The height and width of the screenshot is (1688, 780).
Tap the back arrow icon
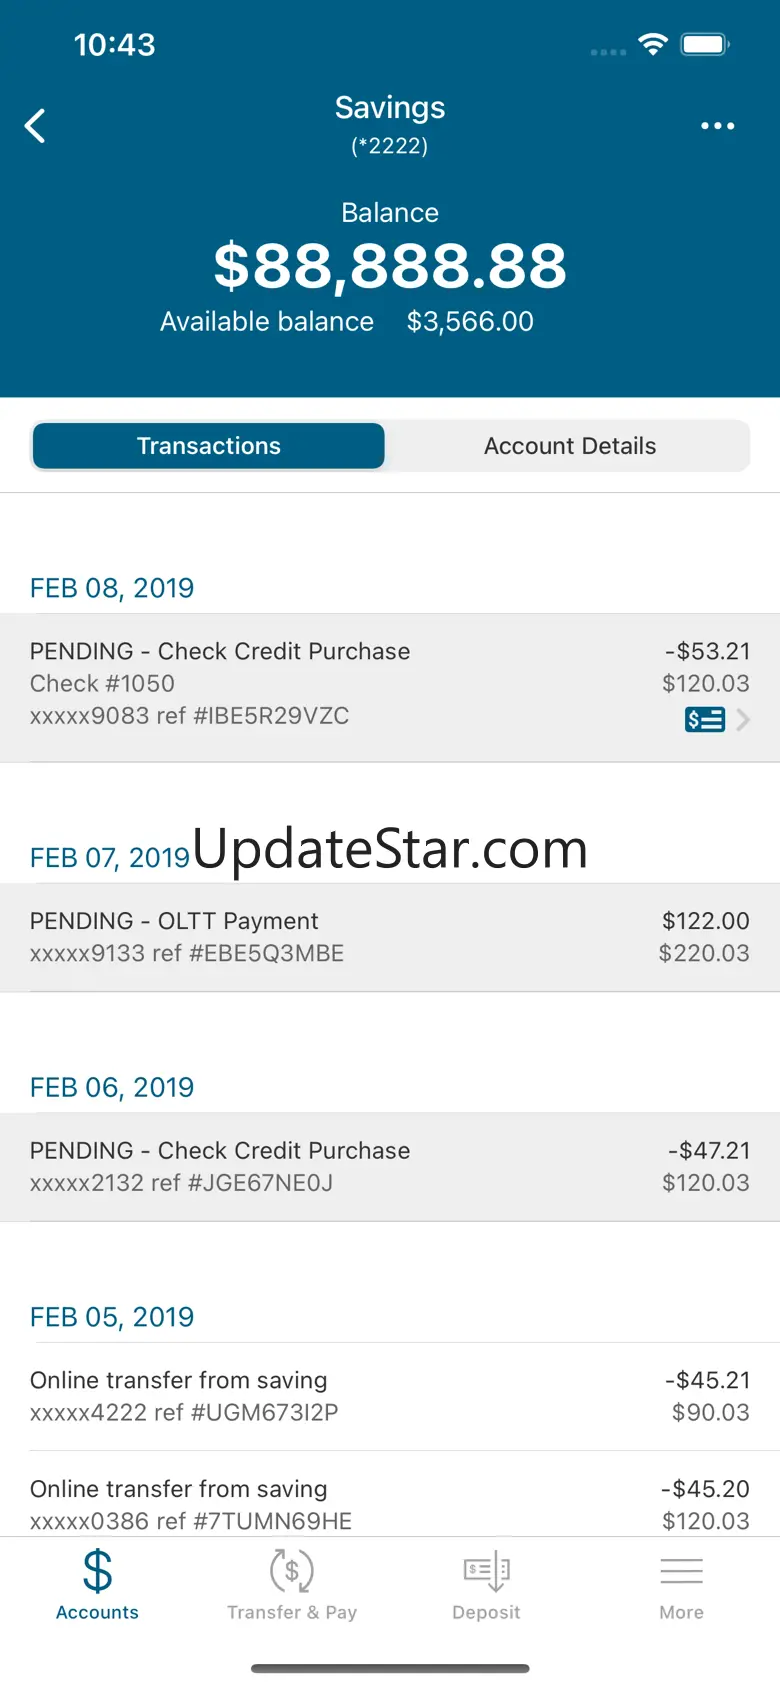[35, 126]
